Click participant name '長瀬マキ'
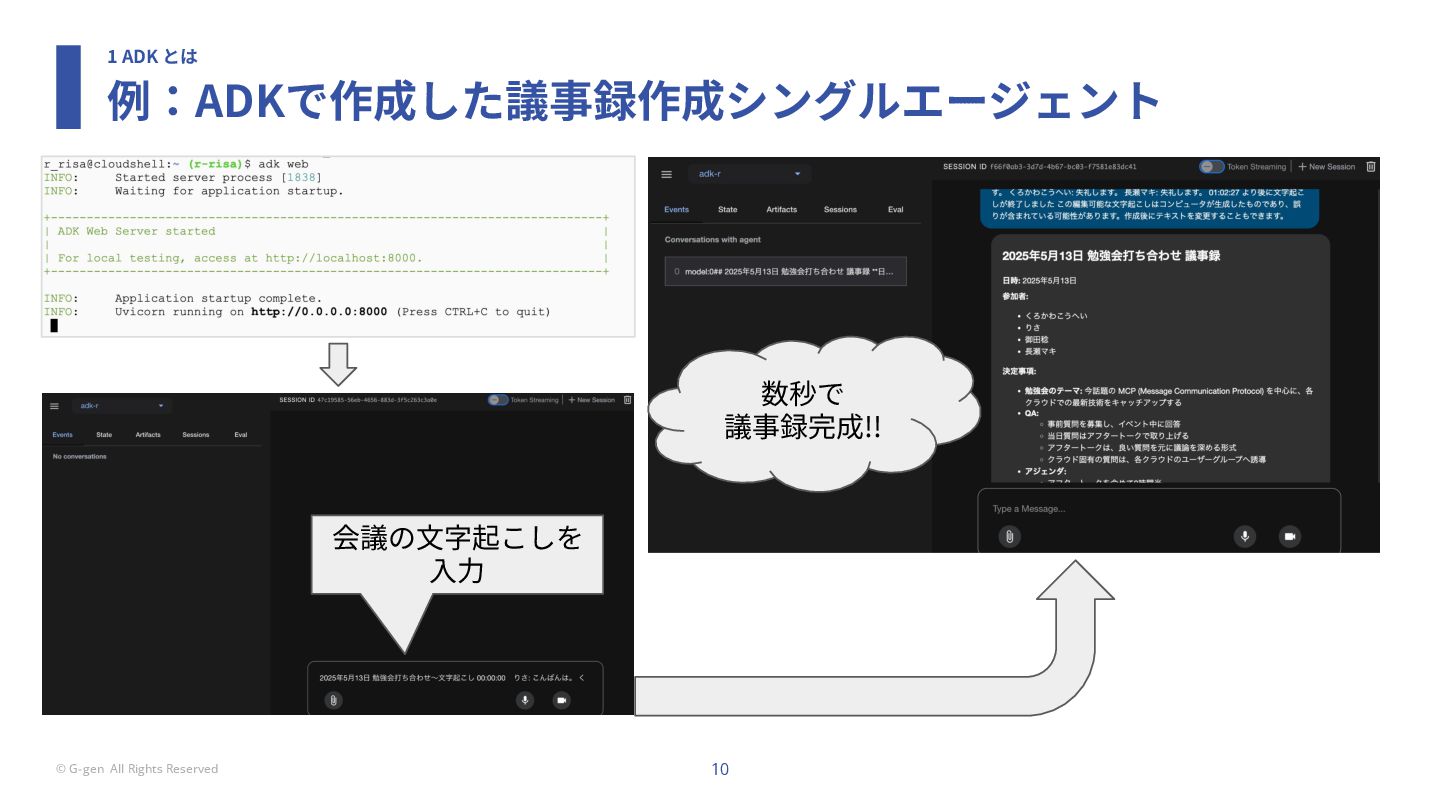Screen dimensions: 1440x810 [x=1042, y=352]
